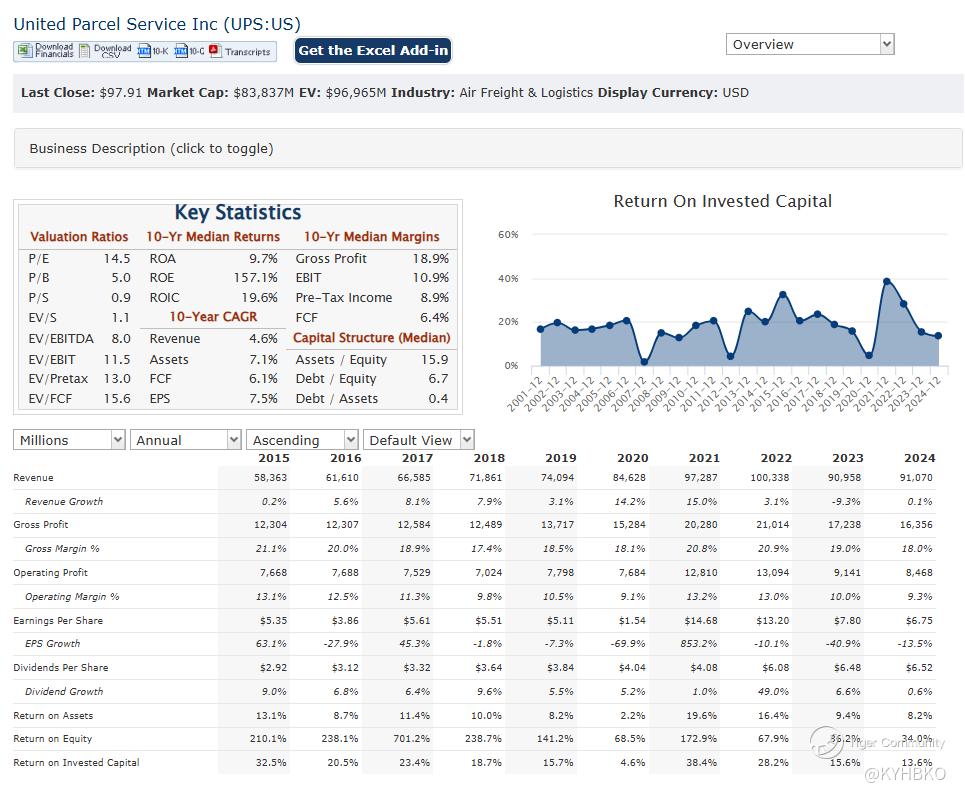This screenshot has height=796, width=965.
Task: Open the 10-Q filing icon
Action: [x=181, y=51]
